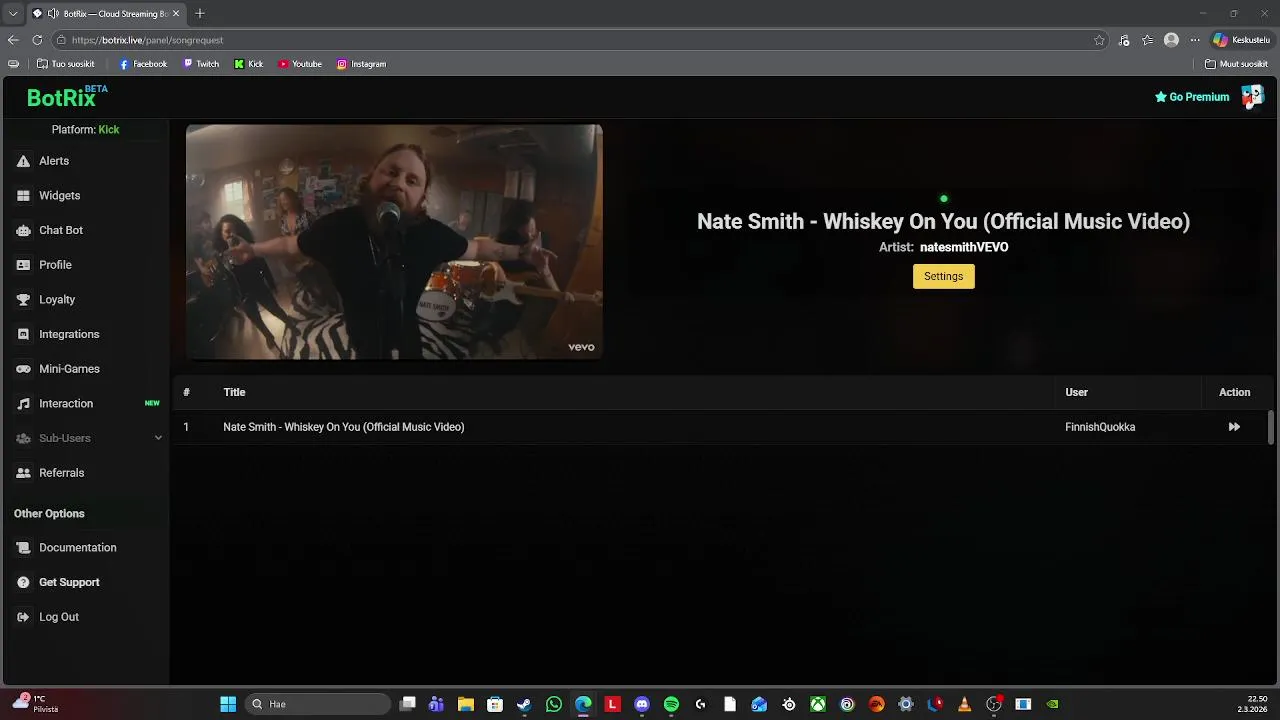Select the Title column header

click(x=234, y=392)
